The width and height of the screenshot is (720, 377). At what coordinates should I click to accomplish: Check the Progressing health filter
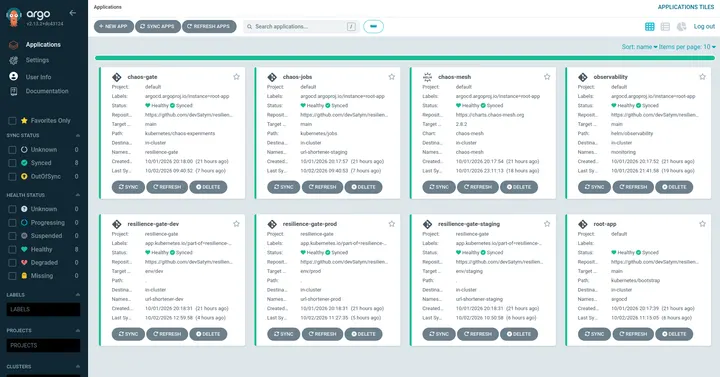(12, 223)
